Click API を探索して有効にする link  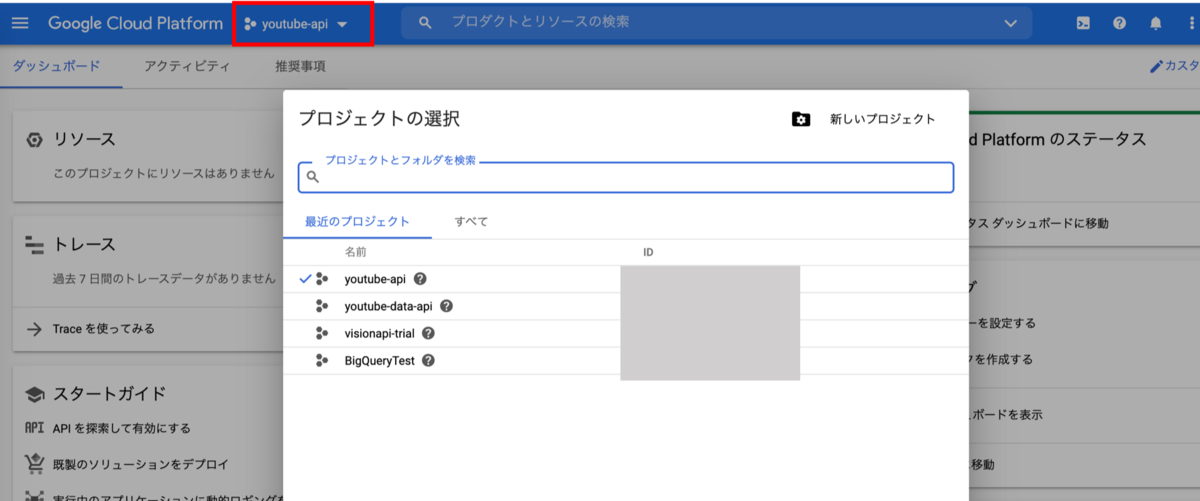[121, 428]
